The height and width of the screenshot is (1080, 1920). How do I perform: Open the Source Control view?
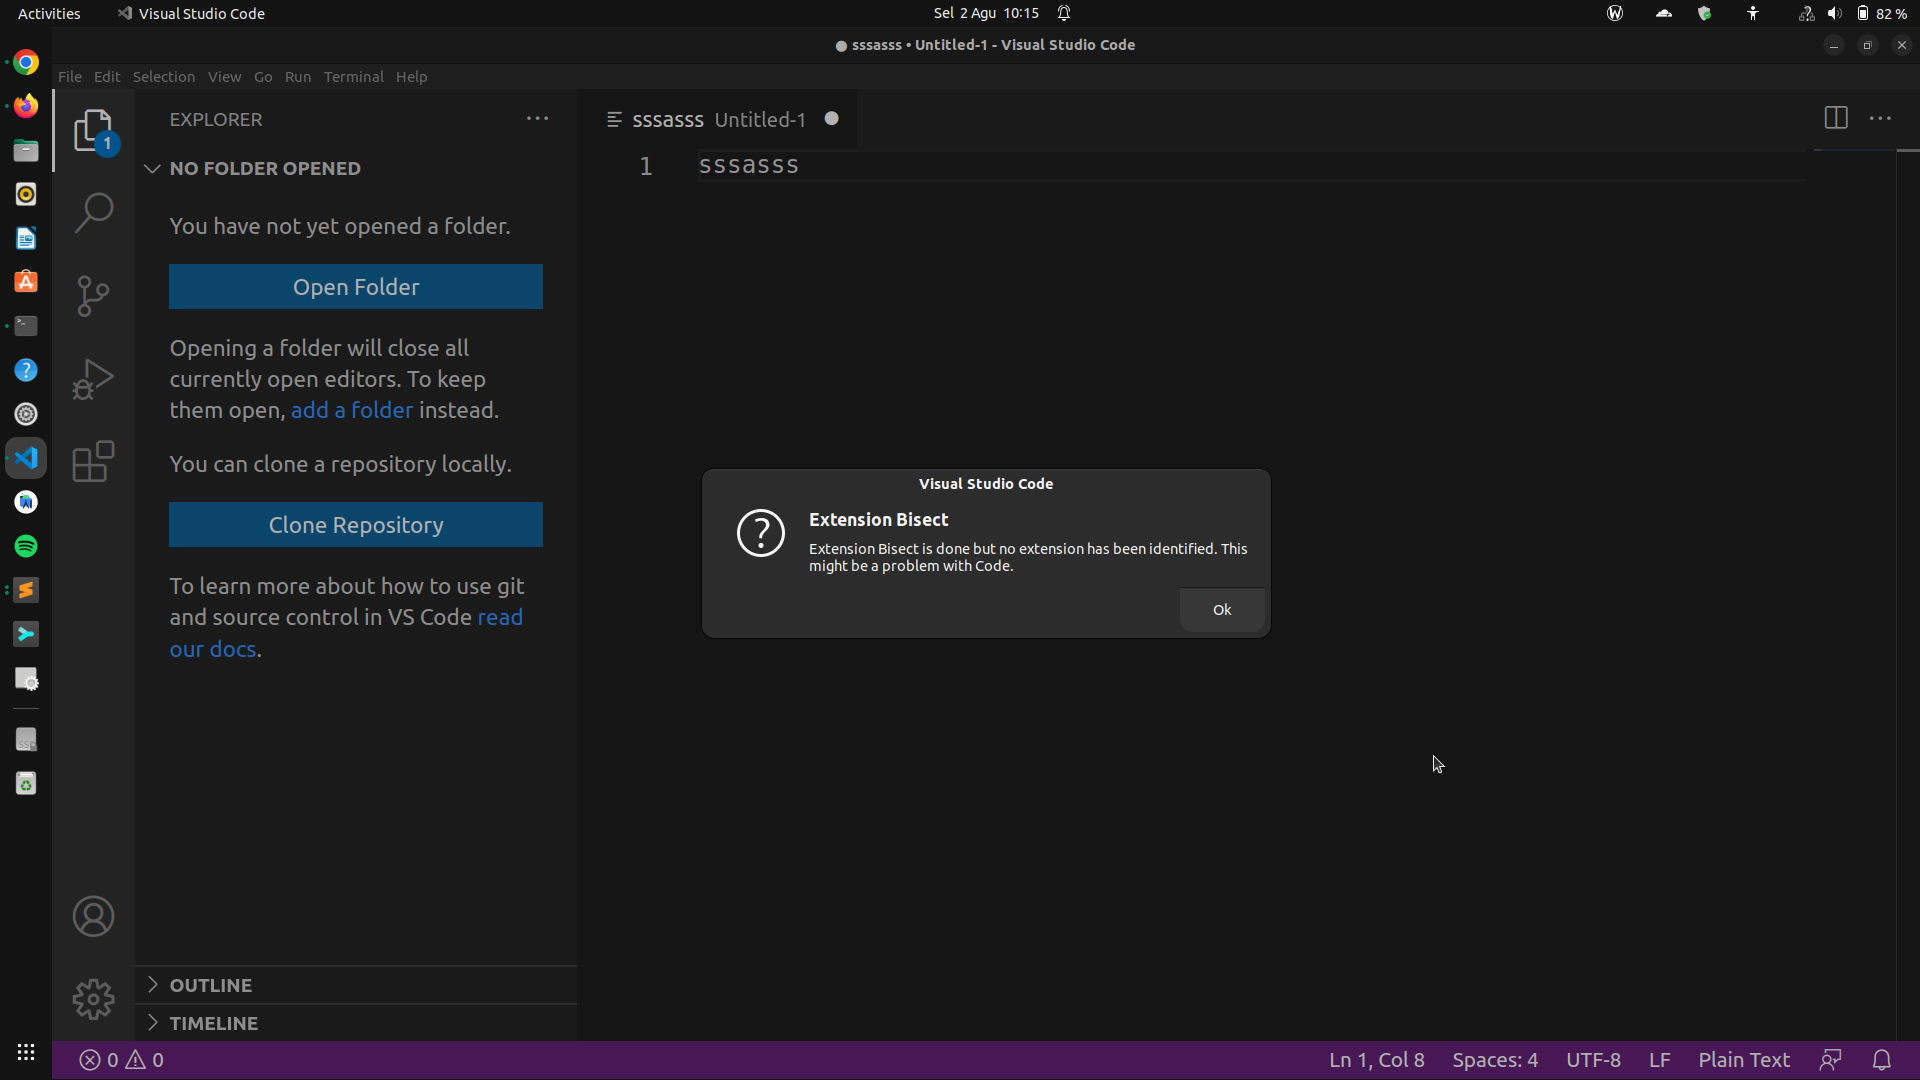92,296
